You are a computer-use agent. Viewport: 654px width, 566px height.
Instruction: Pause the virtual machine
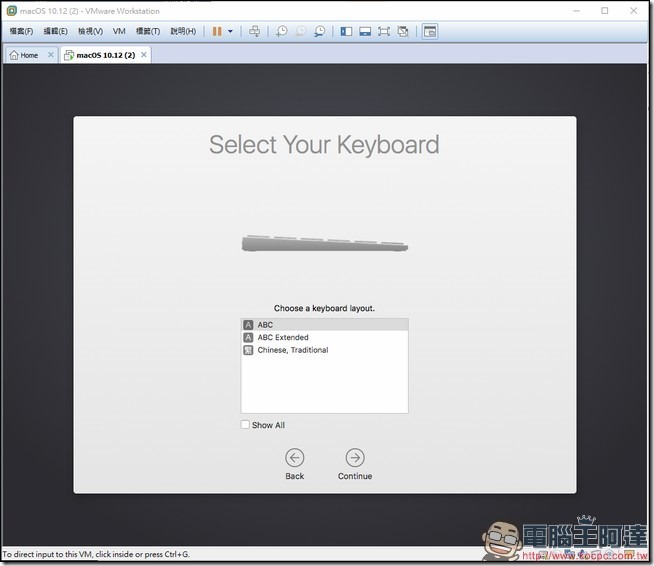click(217, 31)
